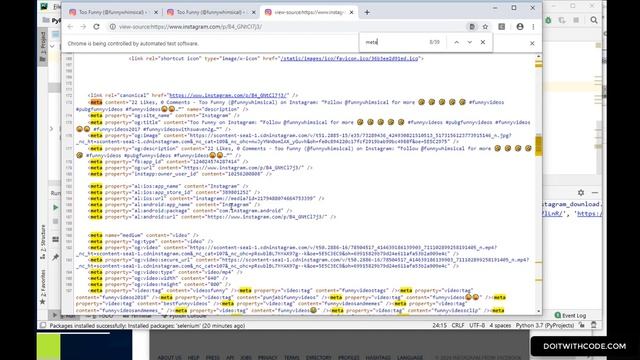Viewport: 640px width, 360px height.
Task: Open the canonical instagram.com/p link
Action: [229, 95]
